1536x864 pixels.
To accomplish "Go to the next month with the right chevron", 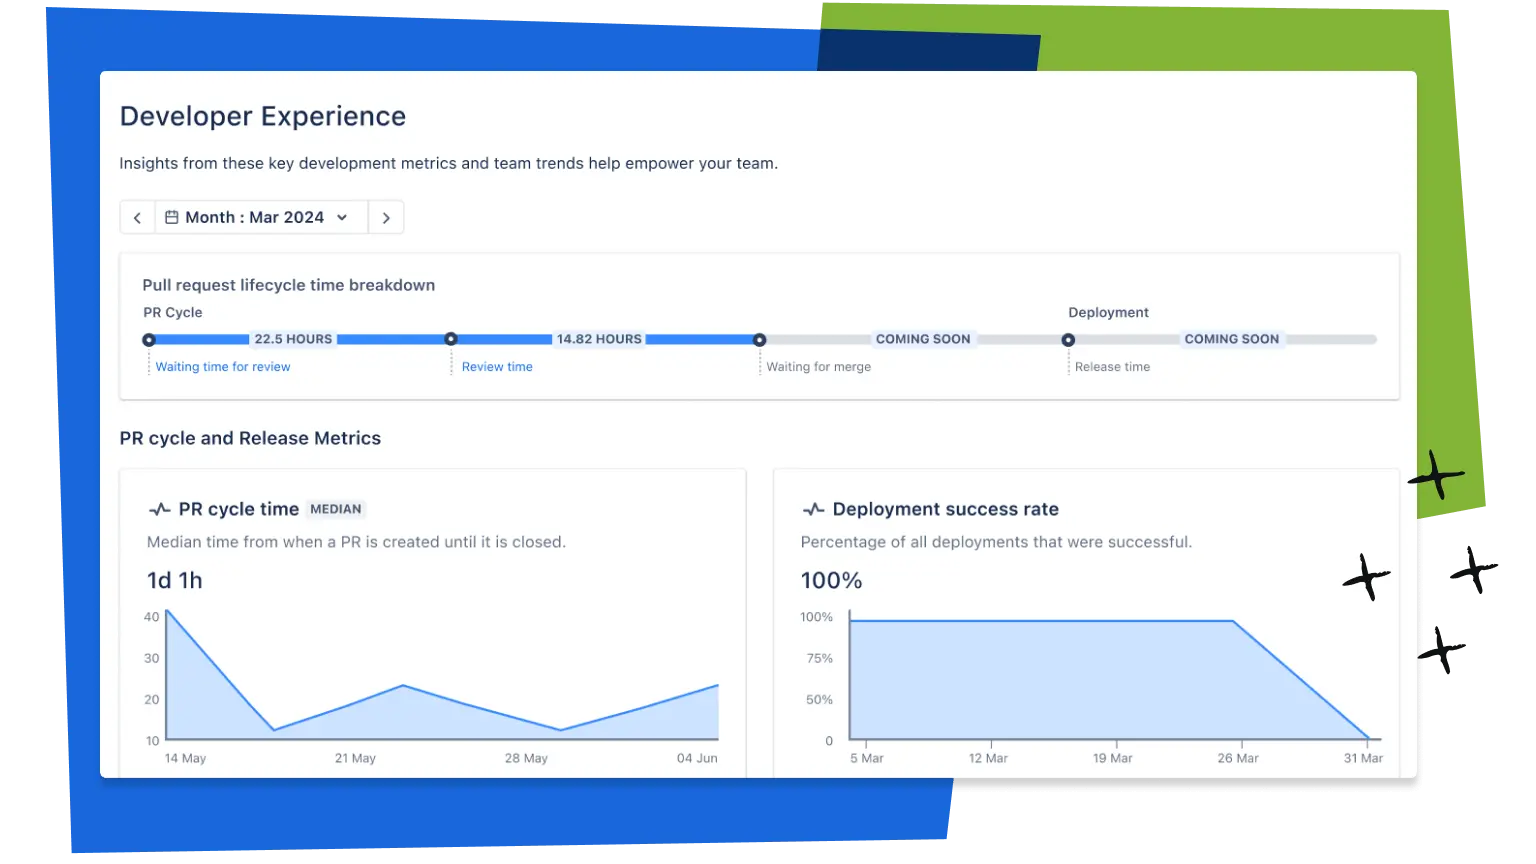I will [x=386, y=218].
